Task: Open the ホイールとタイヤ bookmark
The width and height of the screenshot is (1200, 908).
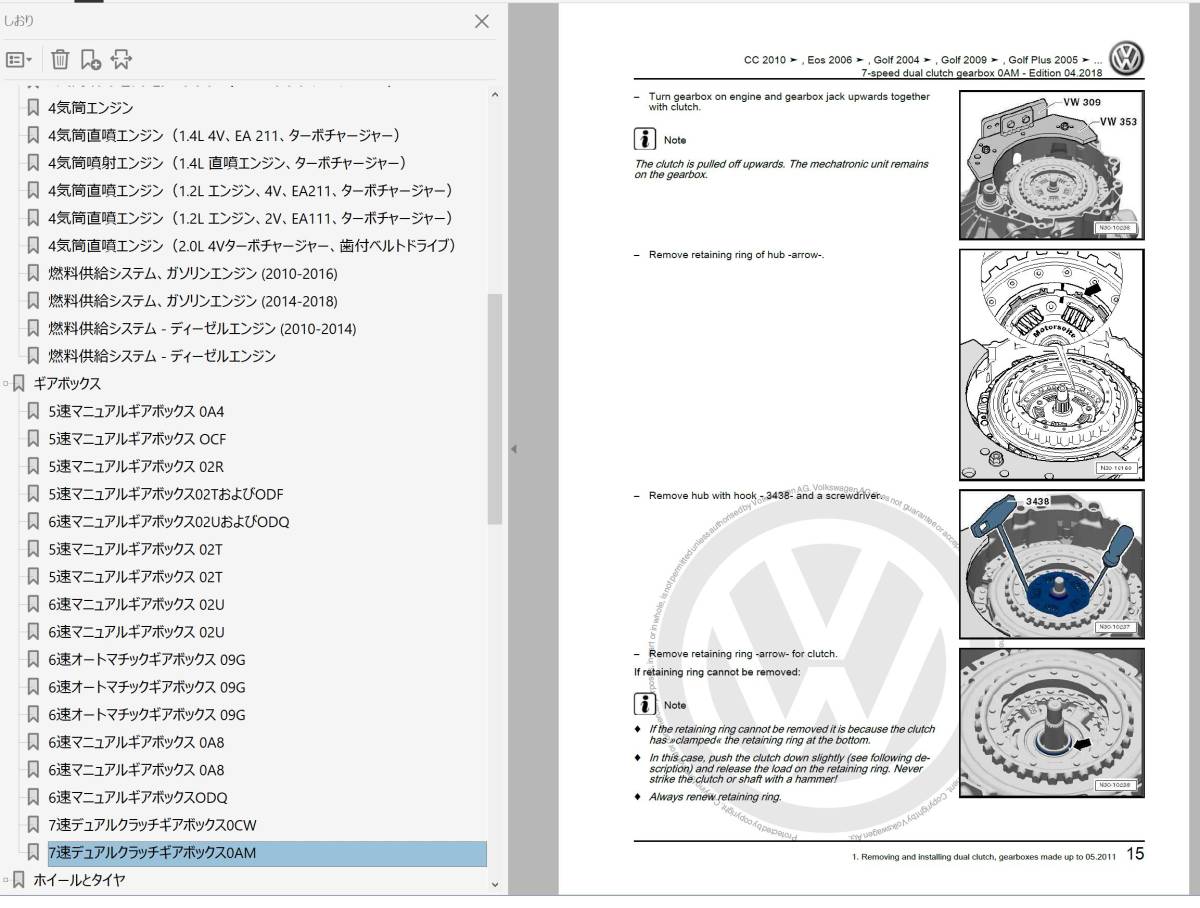Action: pos(80,881)
